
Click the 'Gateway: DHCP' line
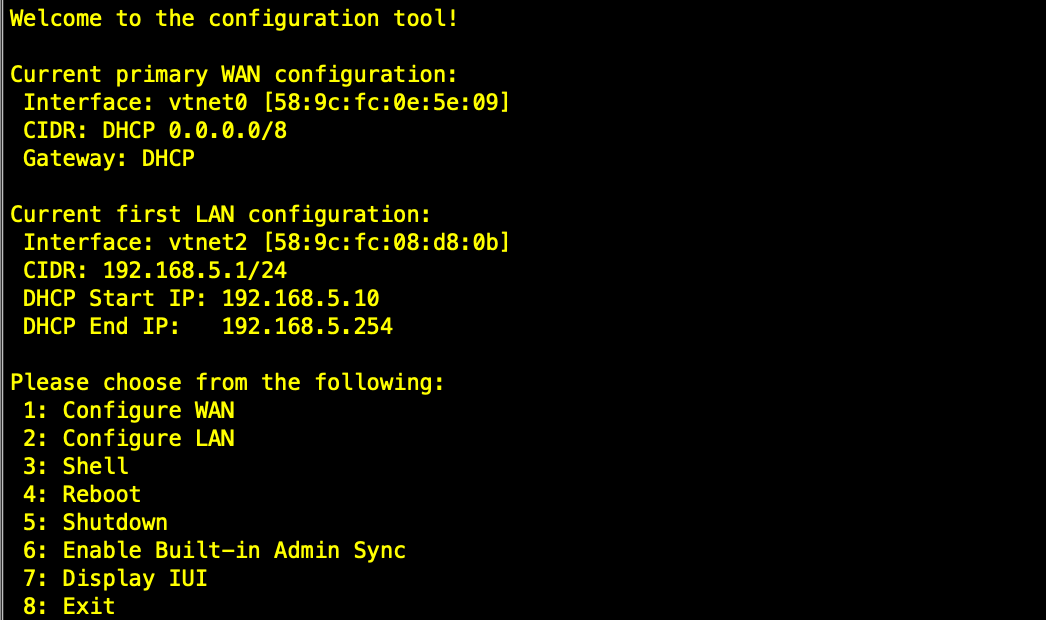coord(108,158)
